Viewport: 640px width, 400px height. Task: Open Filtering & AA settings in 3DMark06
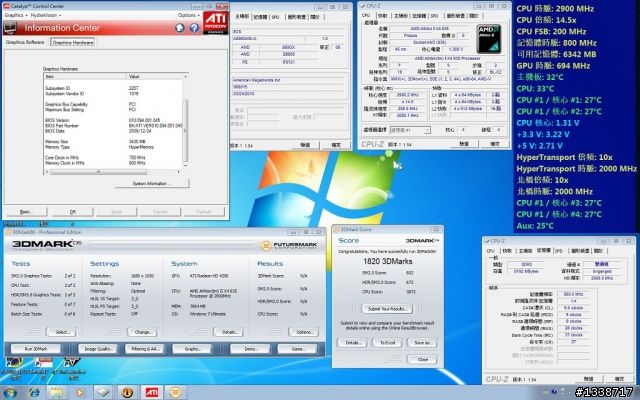145,349
